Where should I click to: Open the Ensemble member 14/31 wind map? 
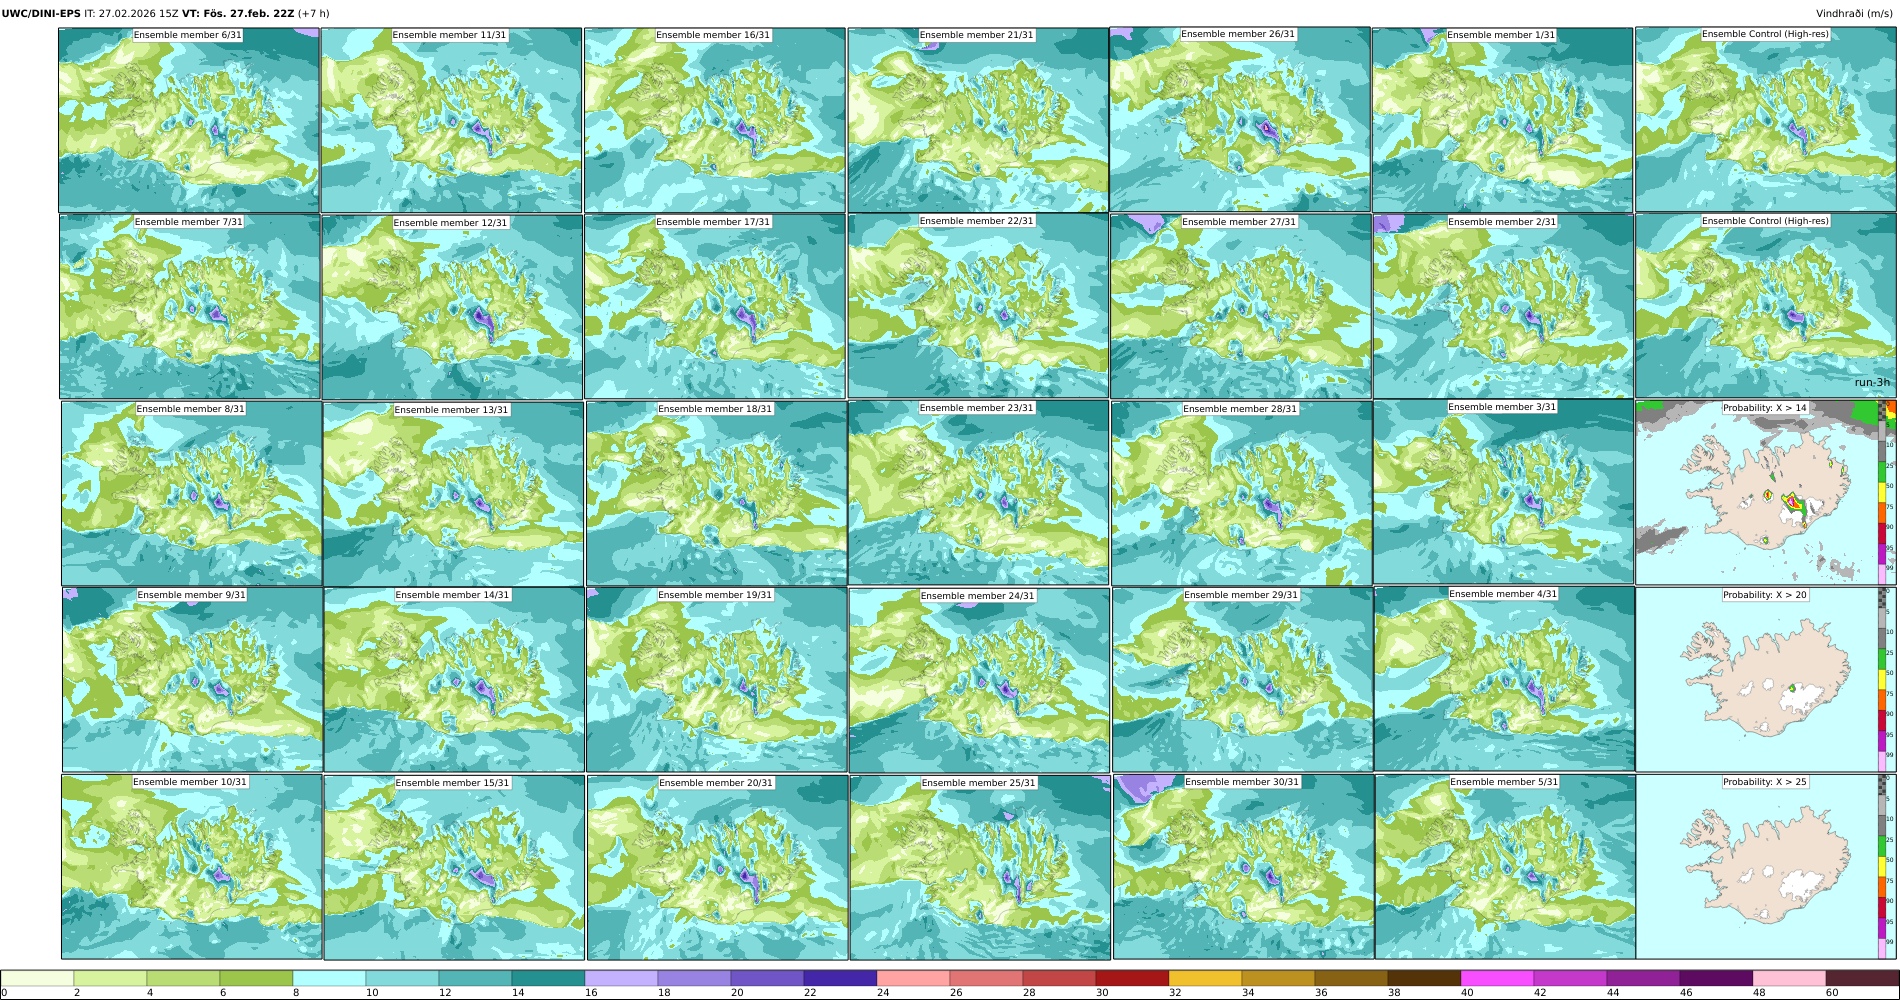(454, 680)
